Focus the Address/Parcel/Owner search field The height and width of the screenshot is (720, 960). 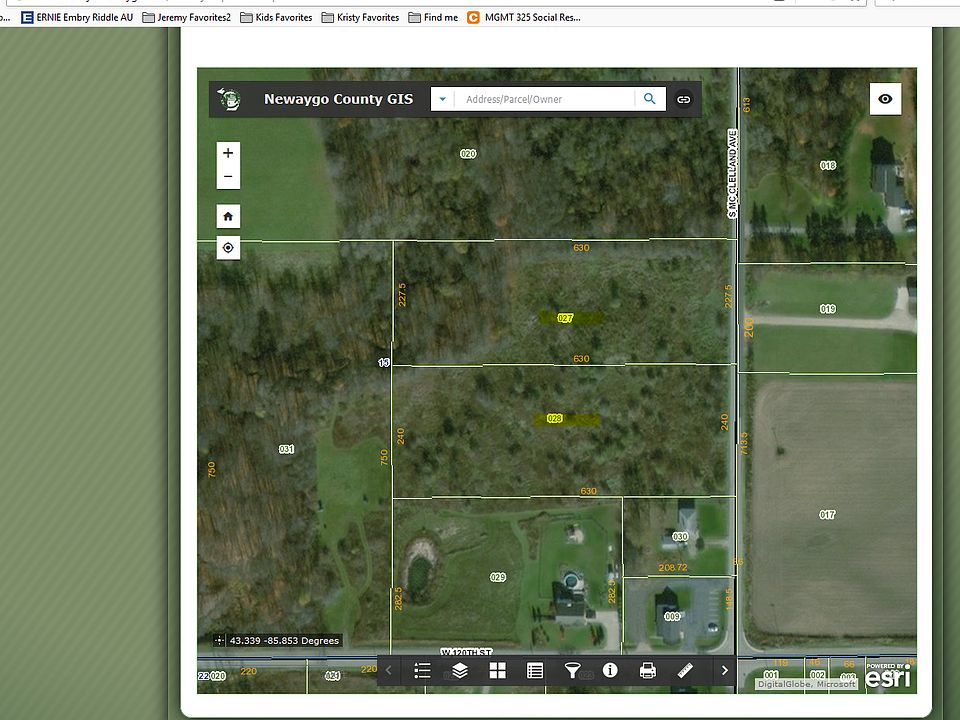click(x=544, y=99)
